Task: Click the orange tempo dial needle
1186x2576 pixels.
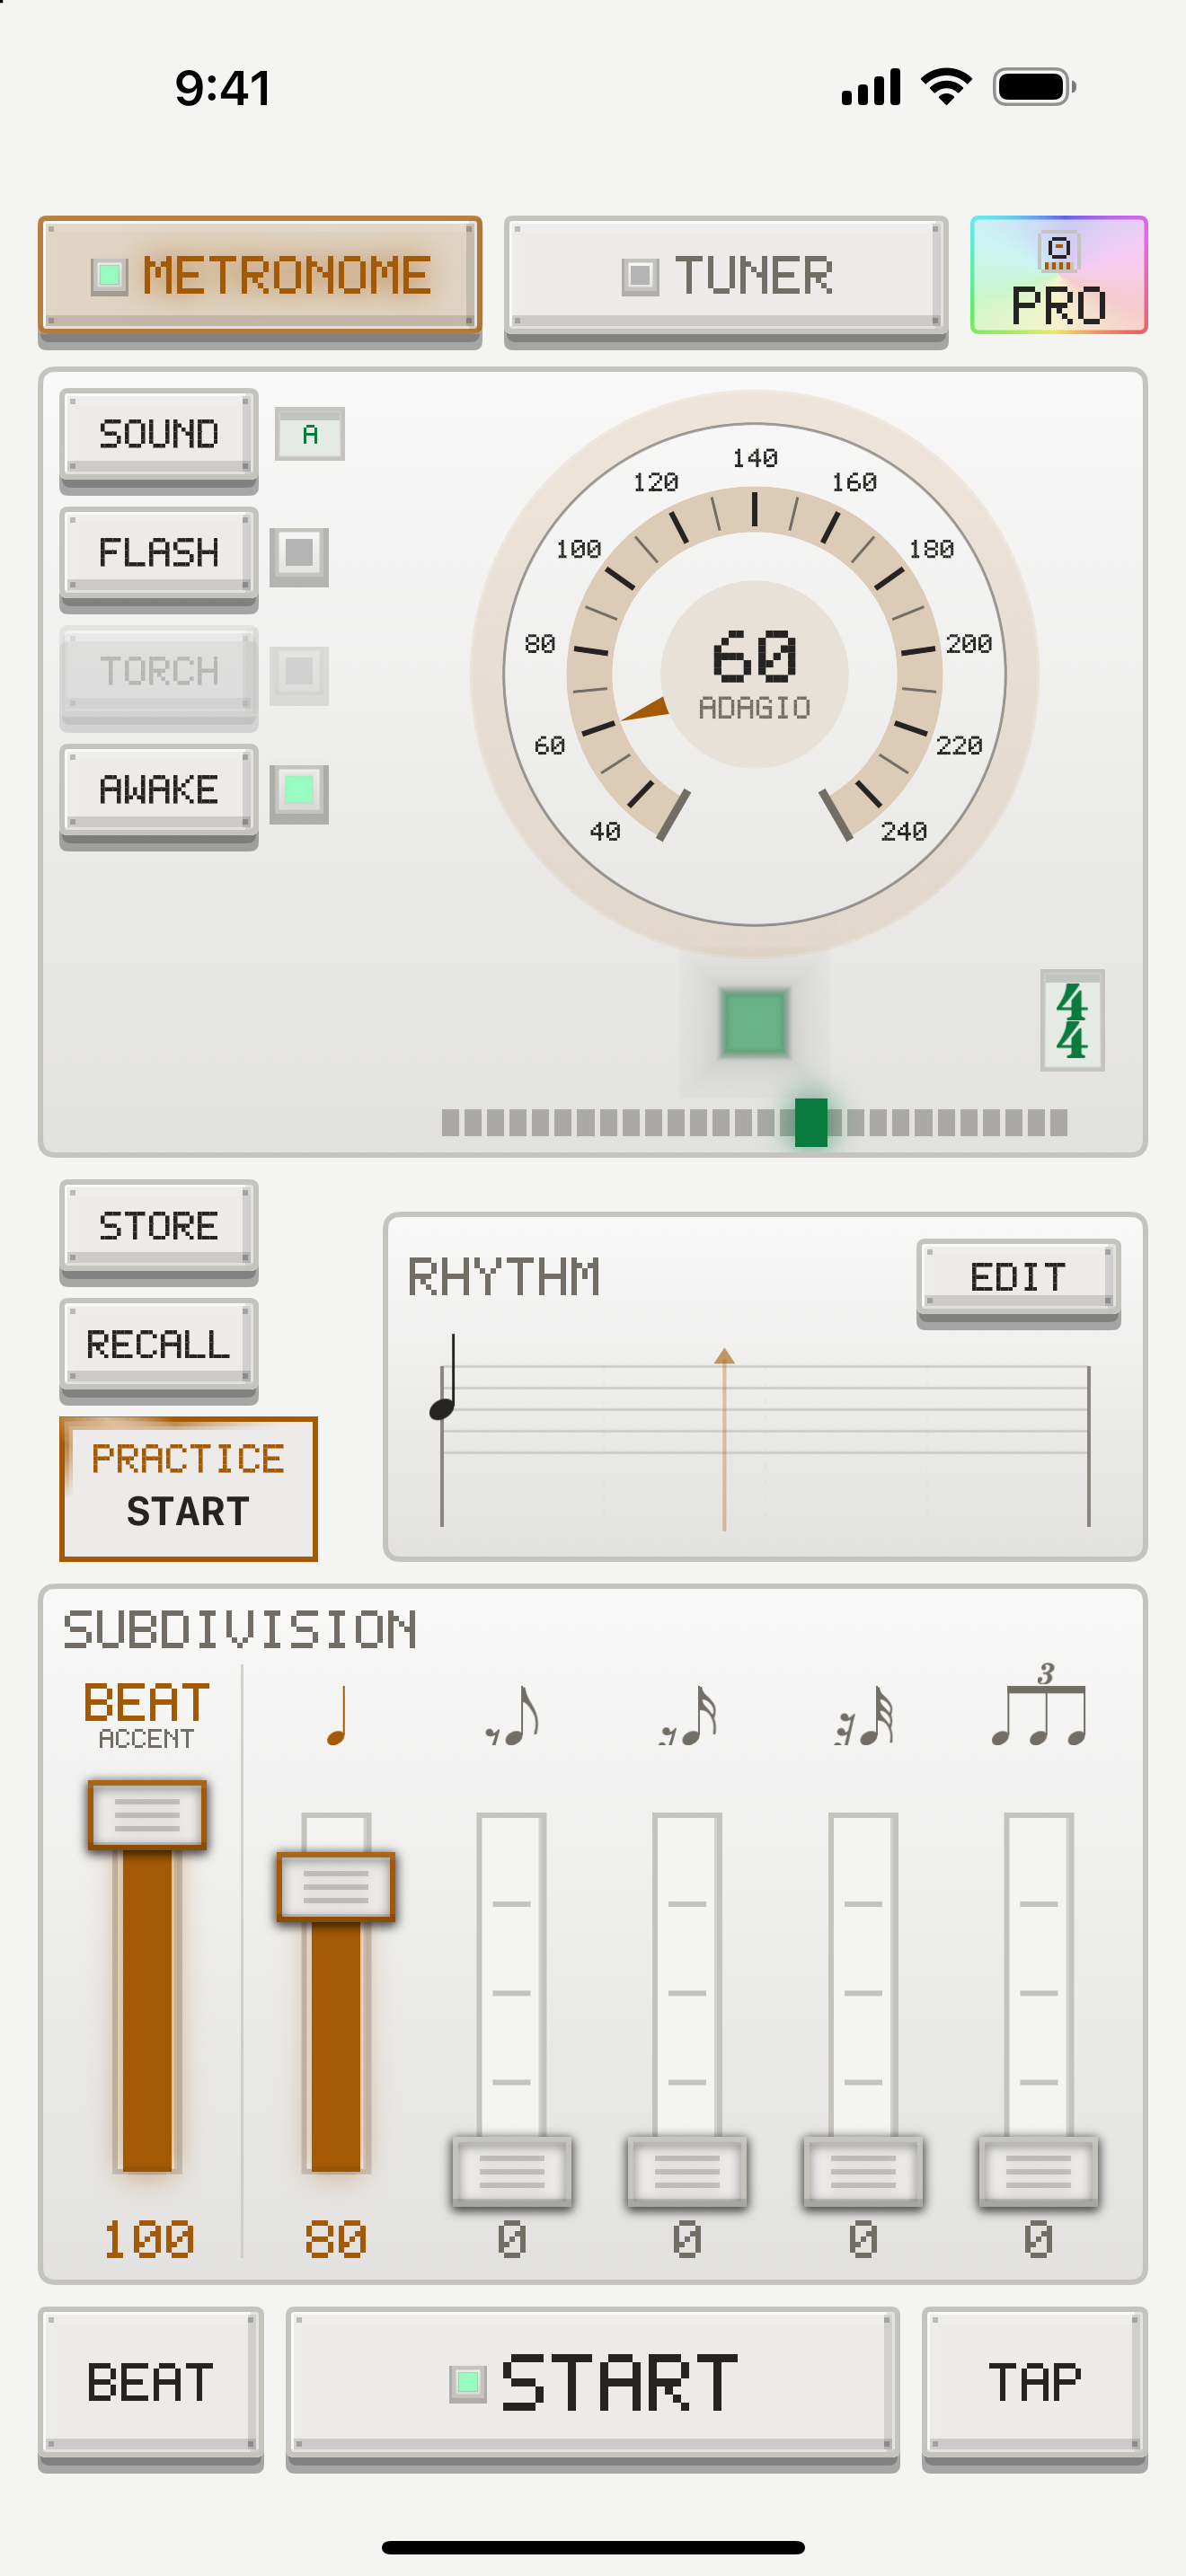Action: pos(645,709)
